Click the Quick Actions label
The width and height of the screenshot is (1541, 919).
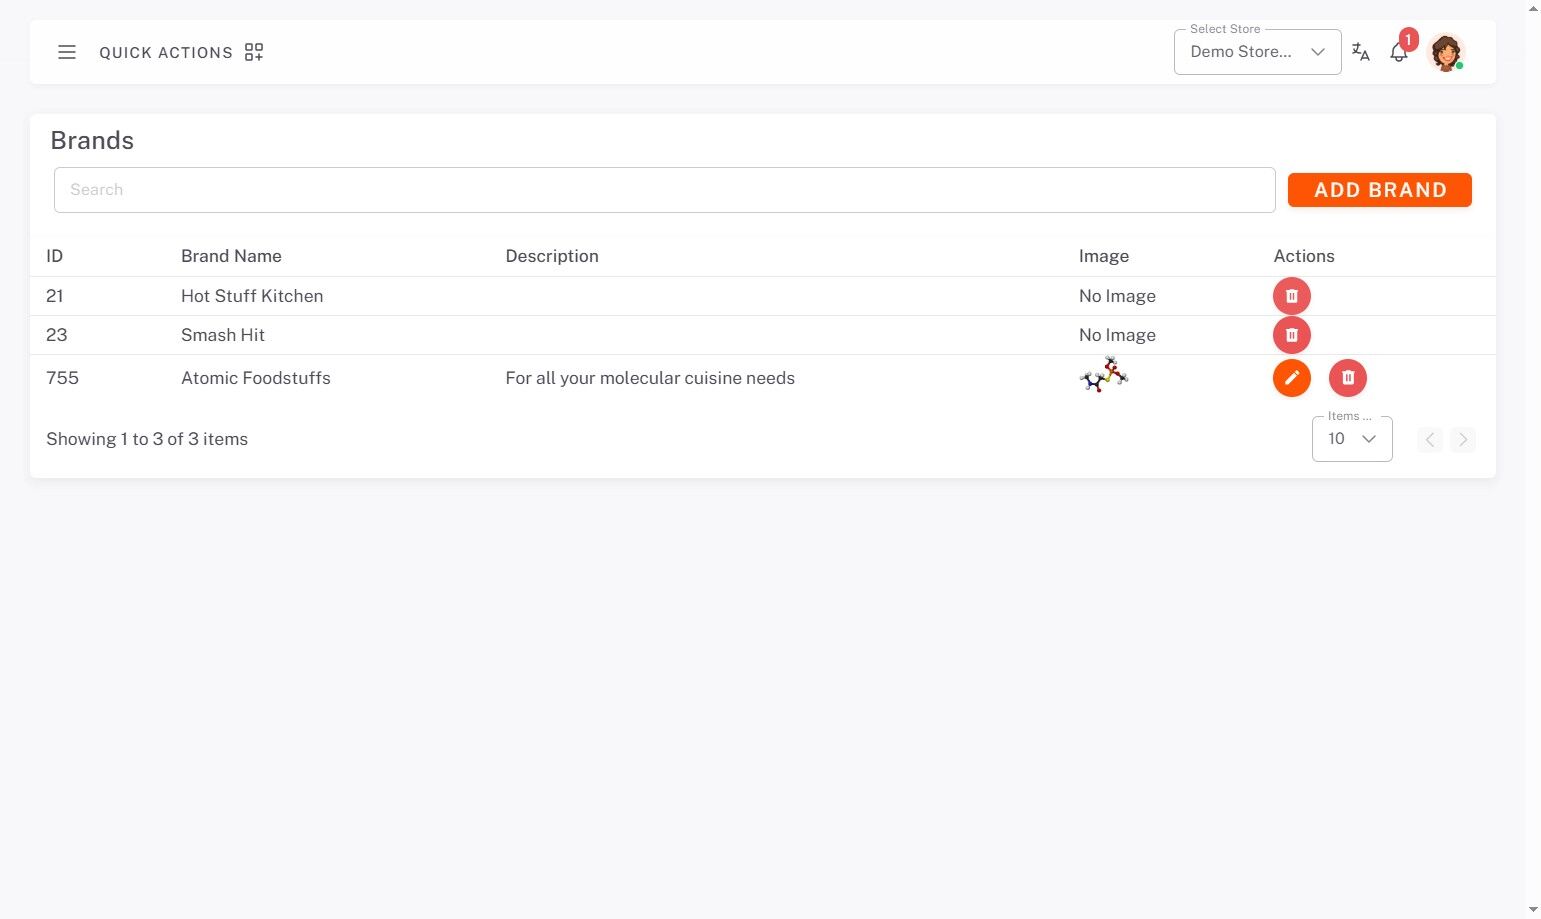(x=166, y=53)
